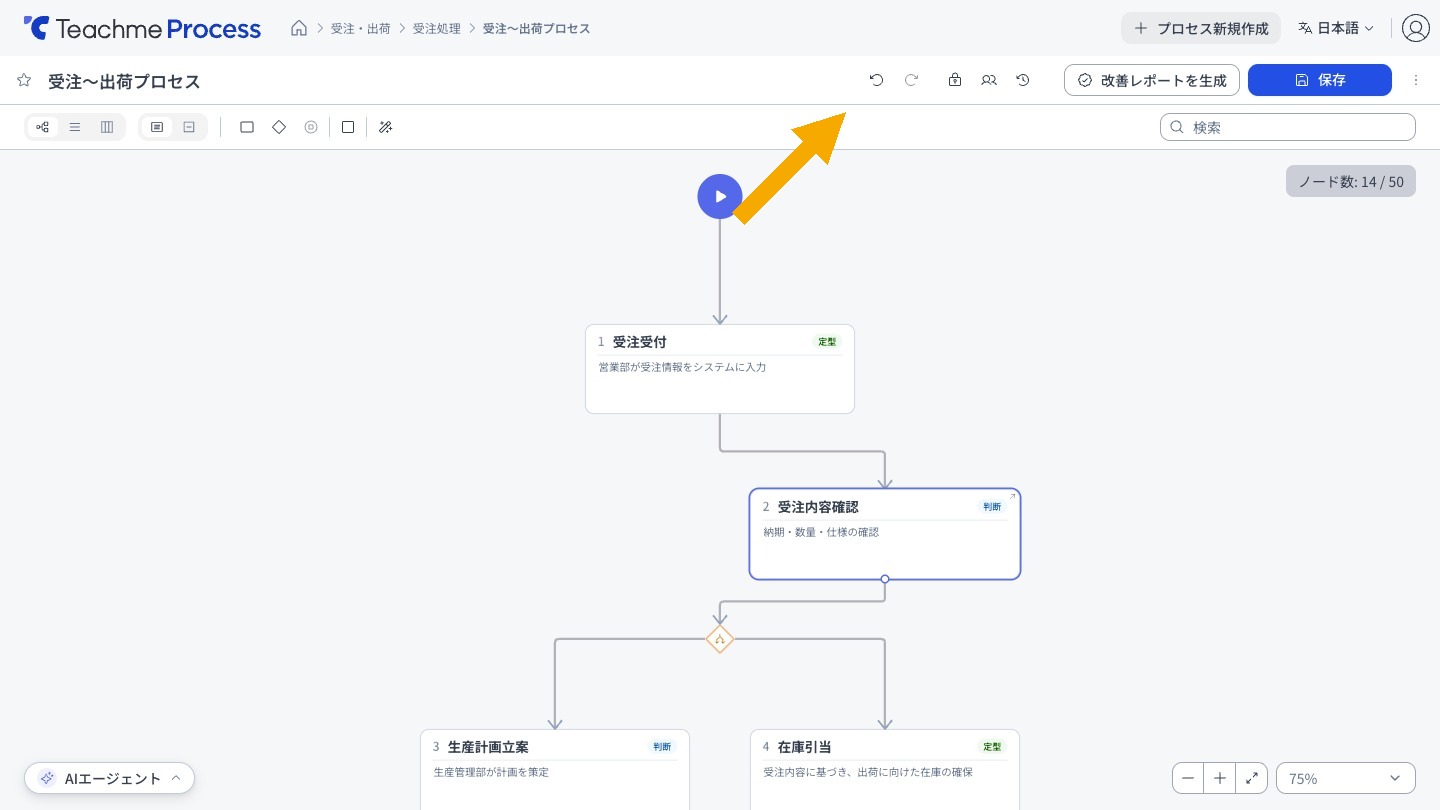
Task: Open the 75% zoom level dropdown
Action: tap(1346, 778)
